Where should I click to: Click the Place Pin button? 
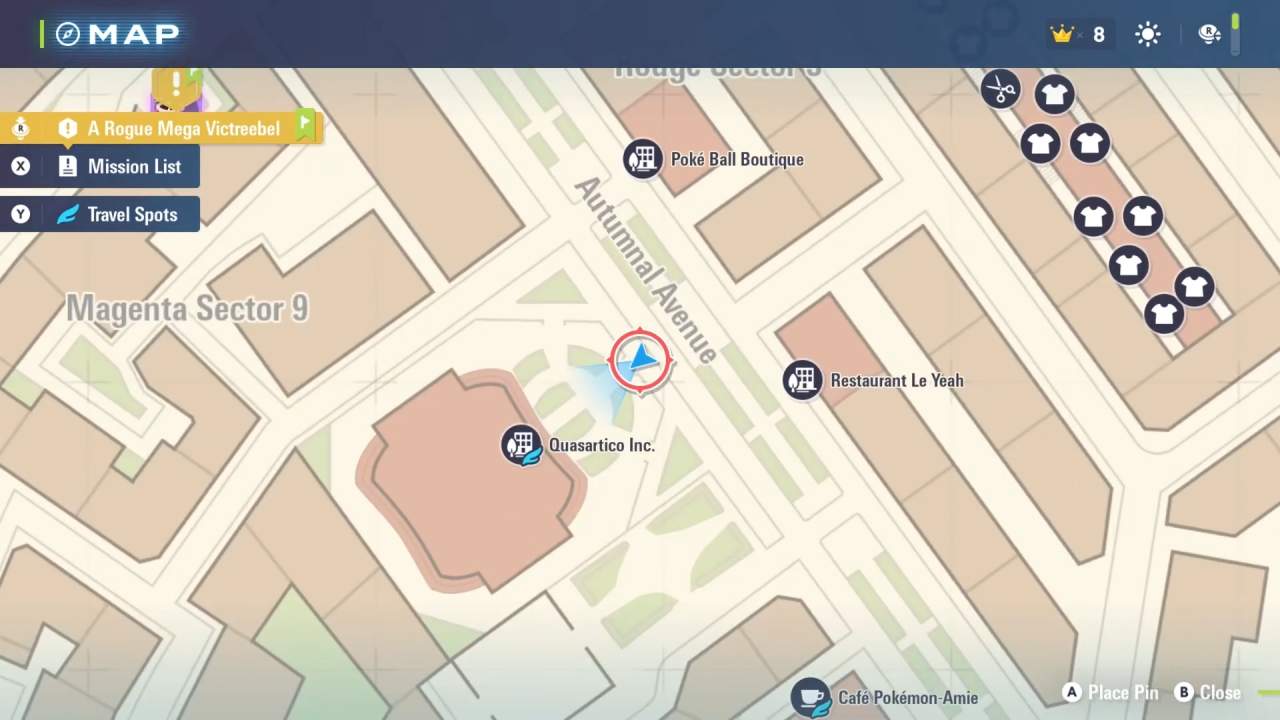point(1111,692)
